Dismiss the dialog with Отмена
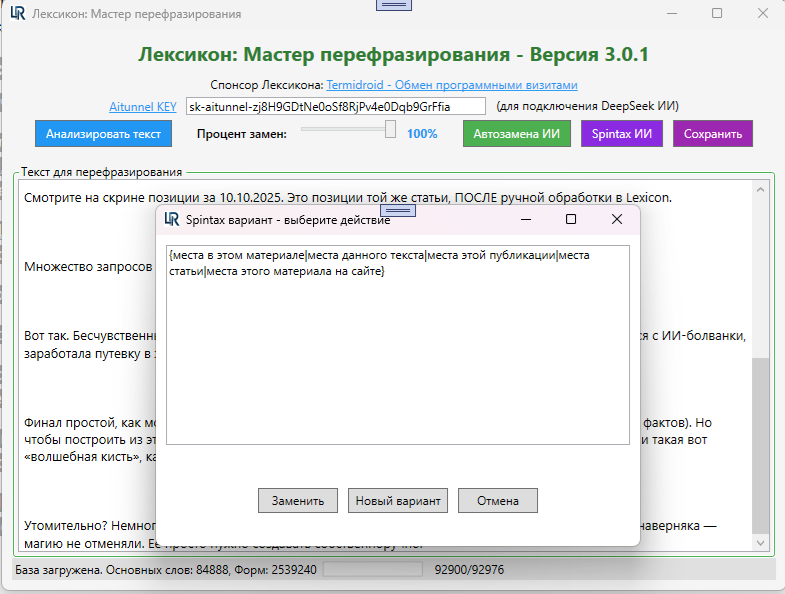Screen dimensions: 785x594 pyautogui.click(x=498, y=501)
